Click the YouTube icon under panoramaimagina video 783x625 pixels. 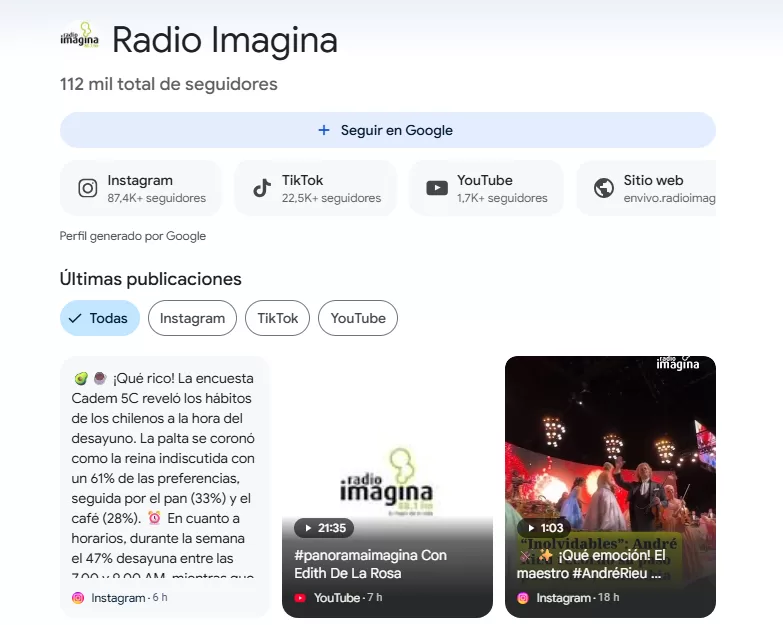click(300, 598)
